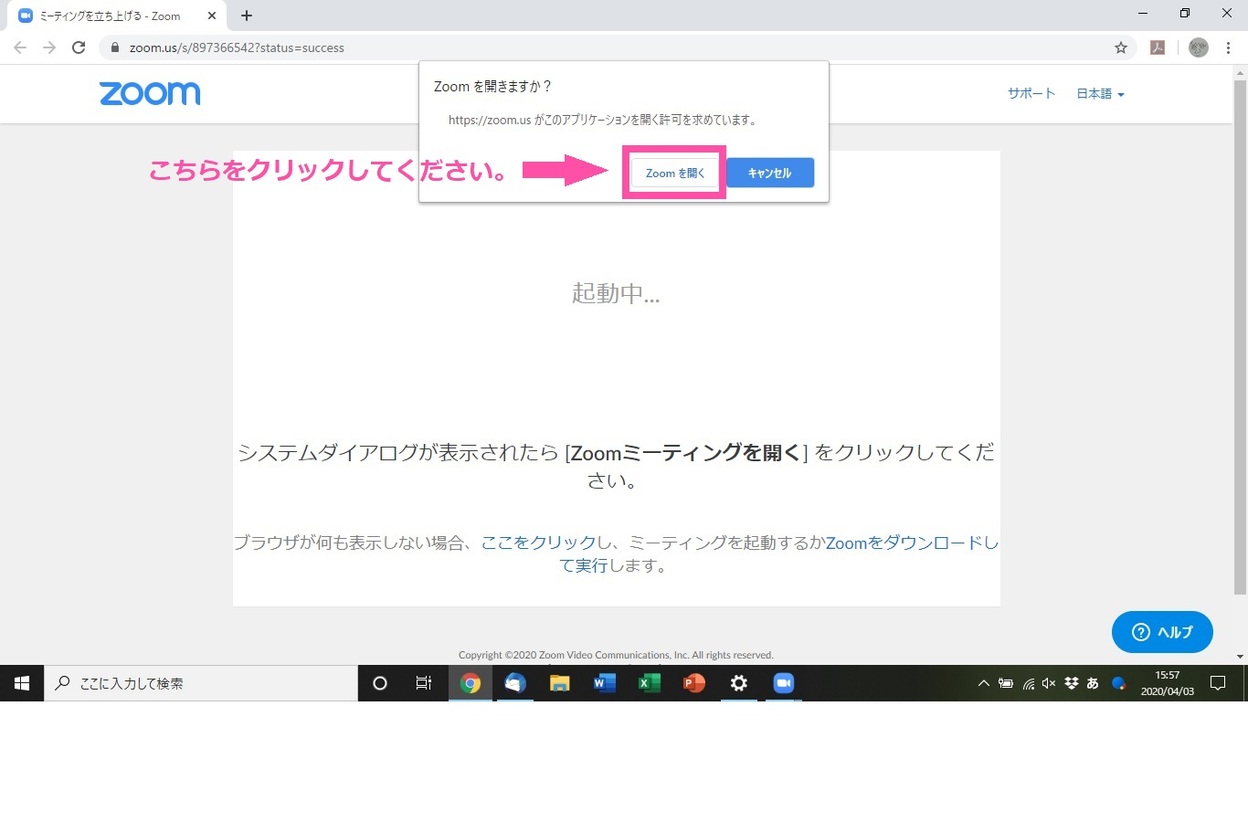The width and height of the screenshot is (1248, 822).
Task: Open File Explorer from taskbar
Action: coord(559,683)
